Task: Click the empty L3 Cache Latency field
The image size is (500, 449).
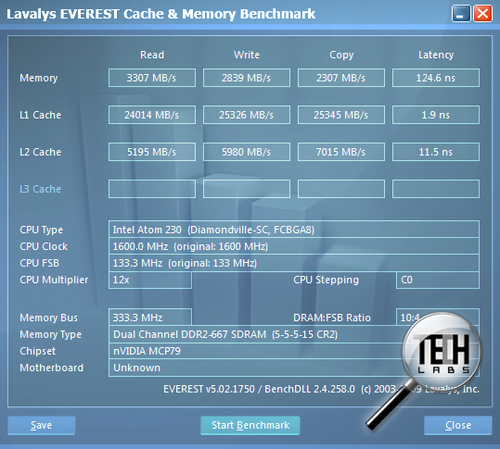Action: pos(436,189)
